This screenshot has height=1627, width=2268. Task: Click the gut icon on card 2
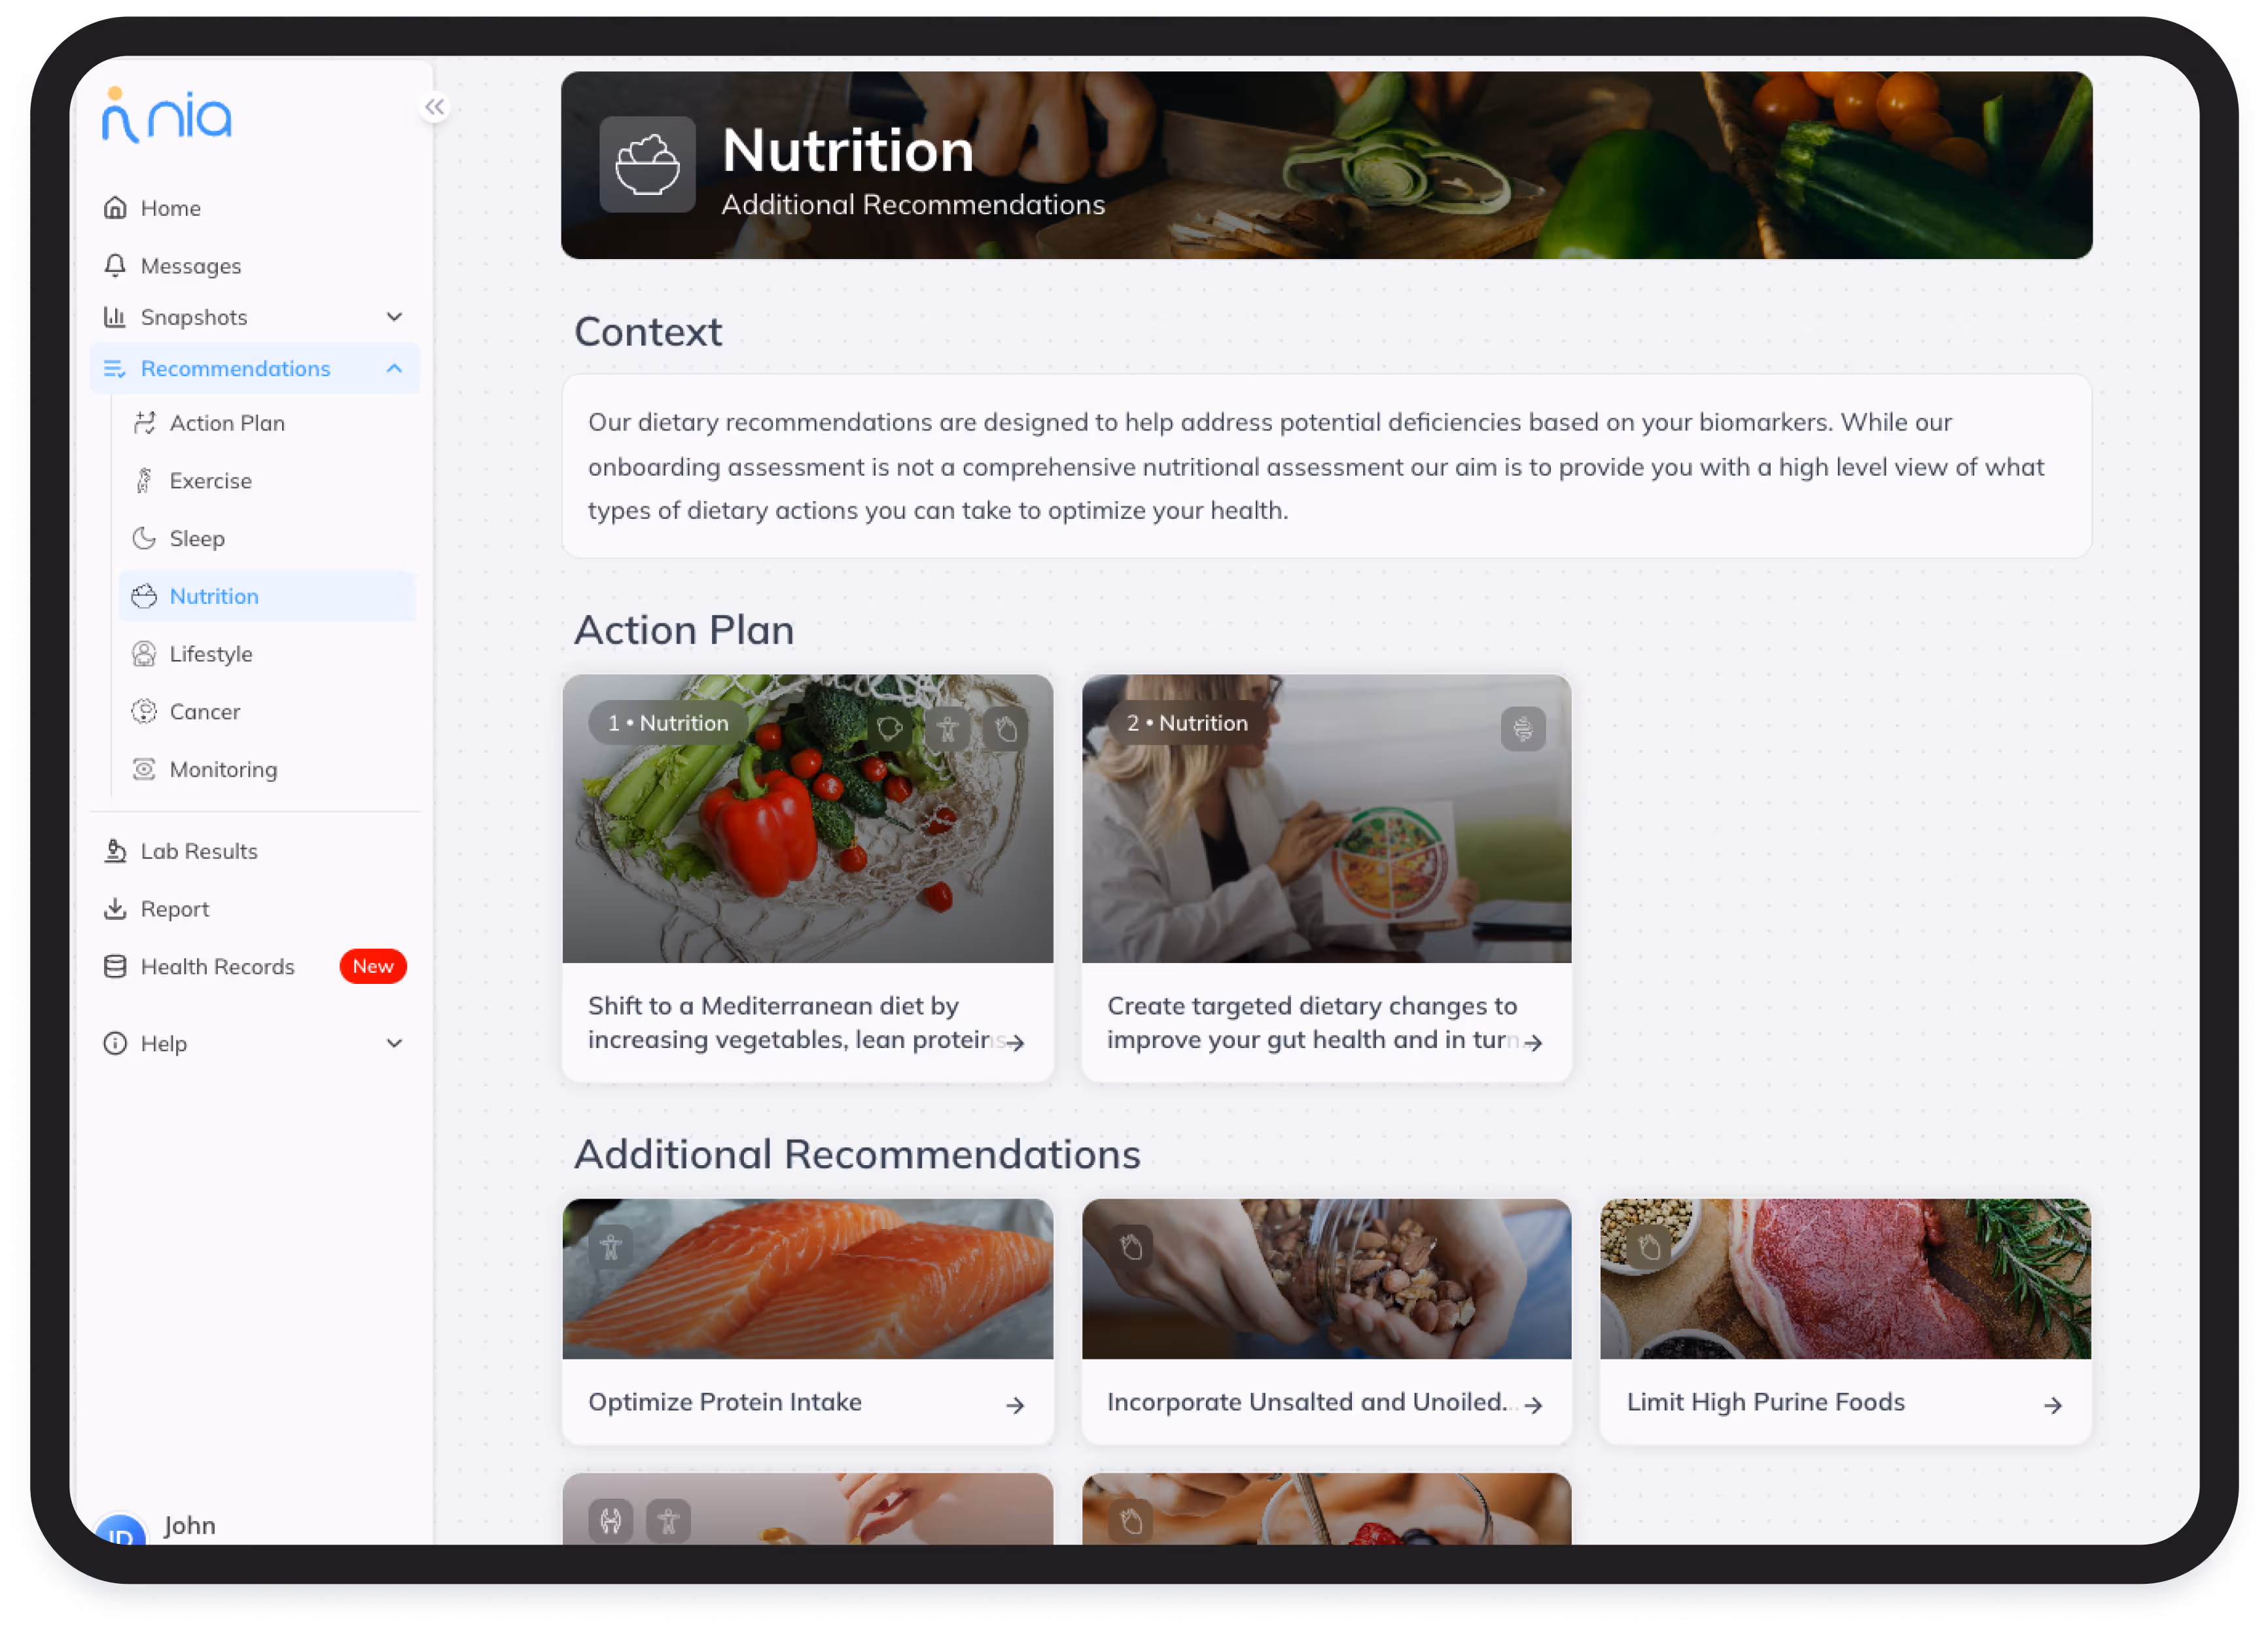point(1522,729)
